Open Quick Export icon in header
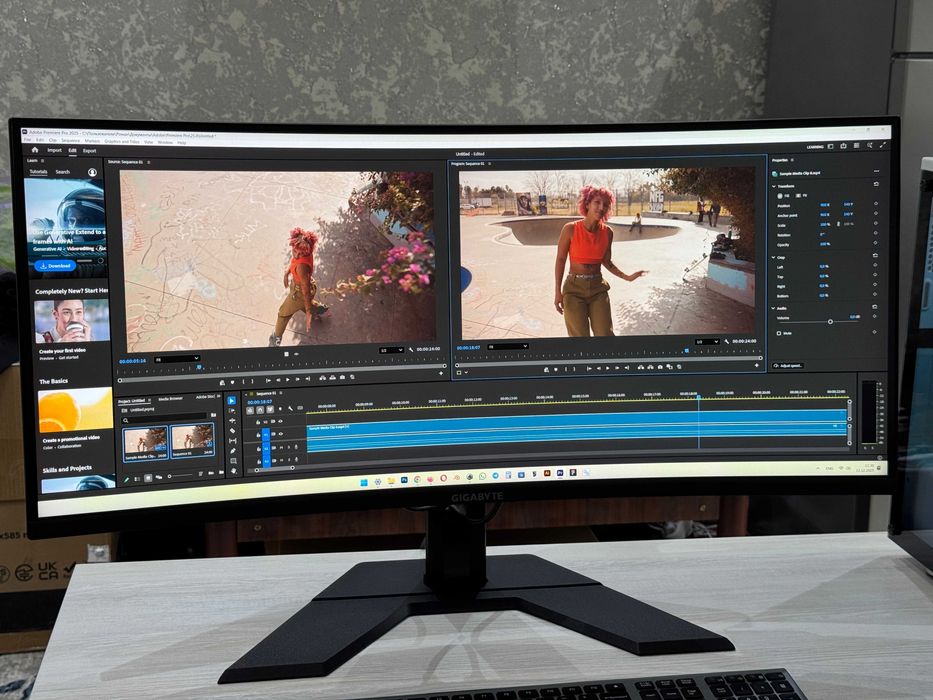 click(x=843, y=146)
